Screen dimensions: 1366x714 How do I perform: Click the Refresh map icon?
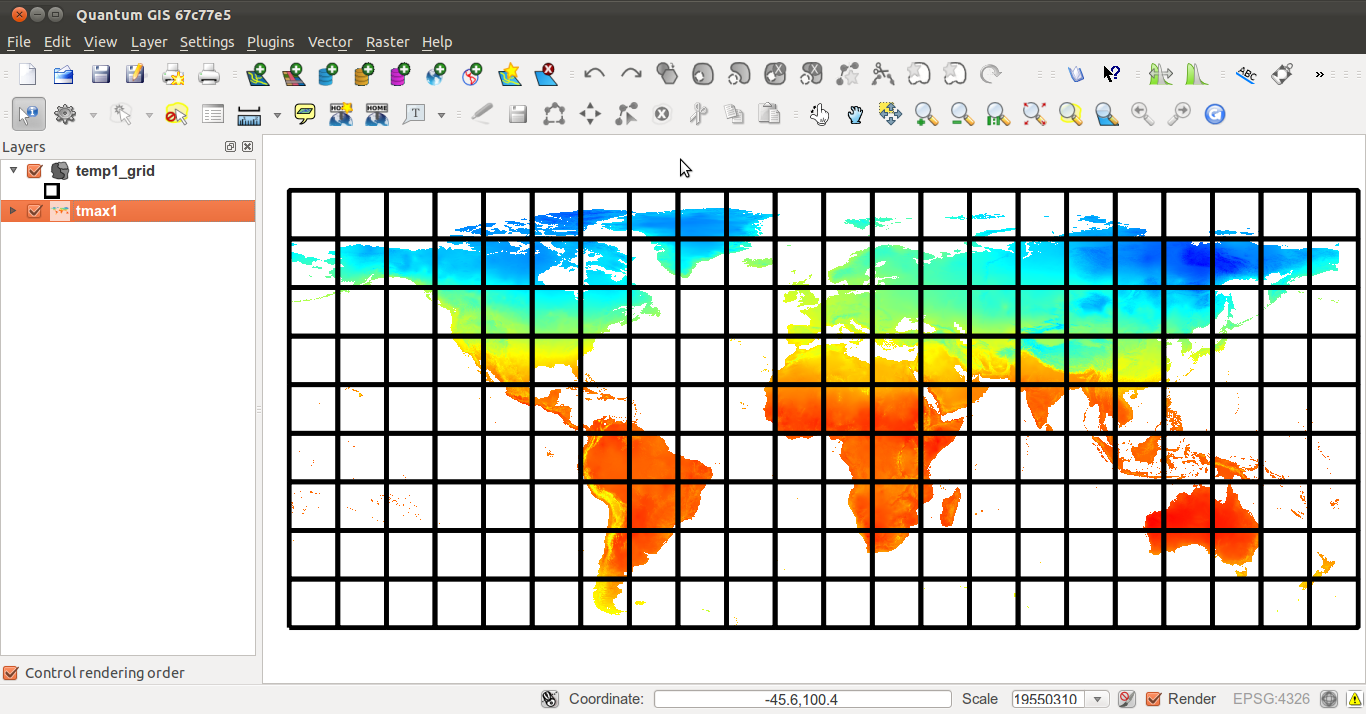(1214, 114)
